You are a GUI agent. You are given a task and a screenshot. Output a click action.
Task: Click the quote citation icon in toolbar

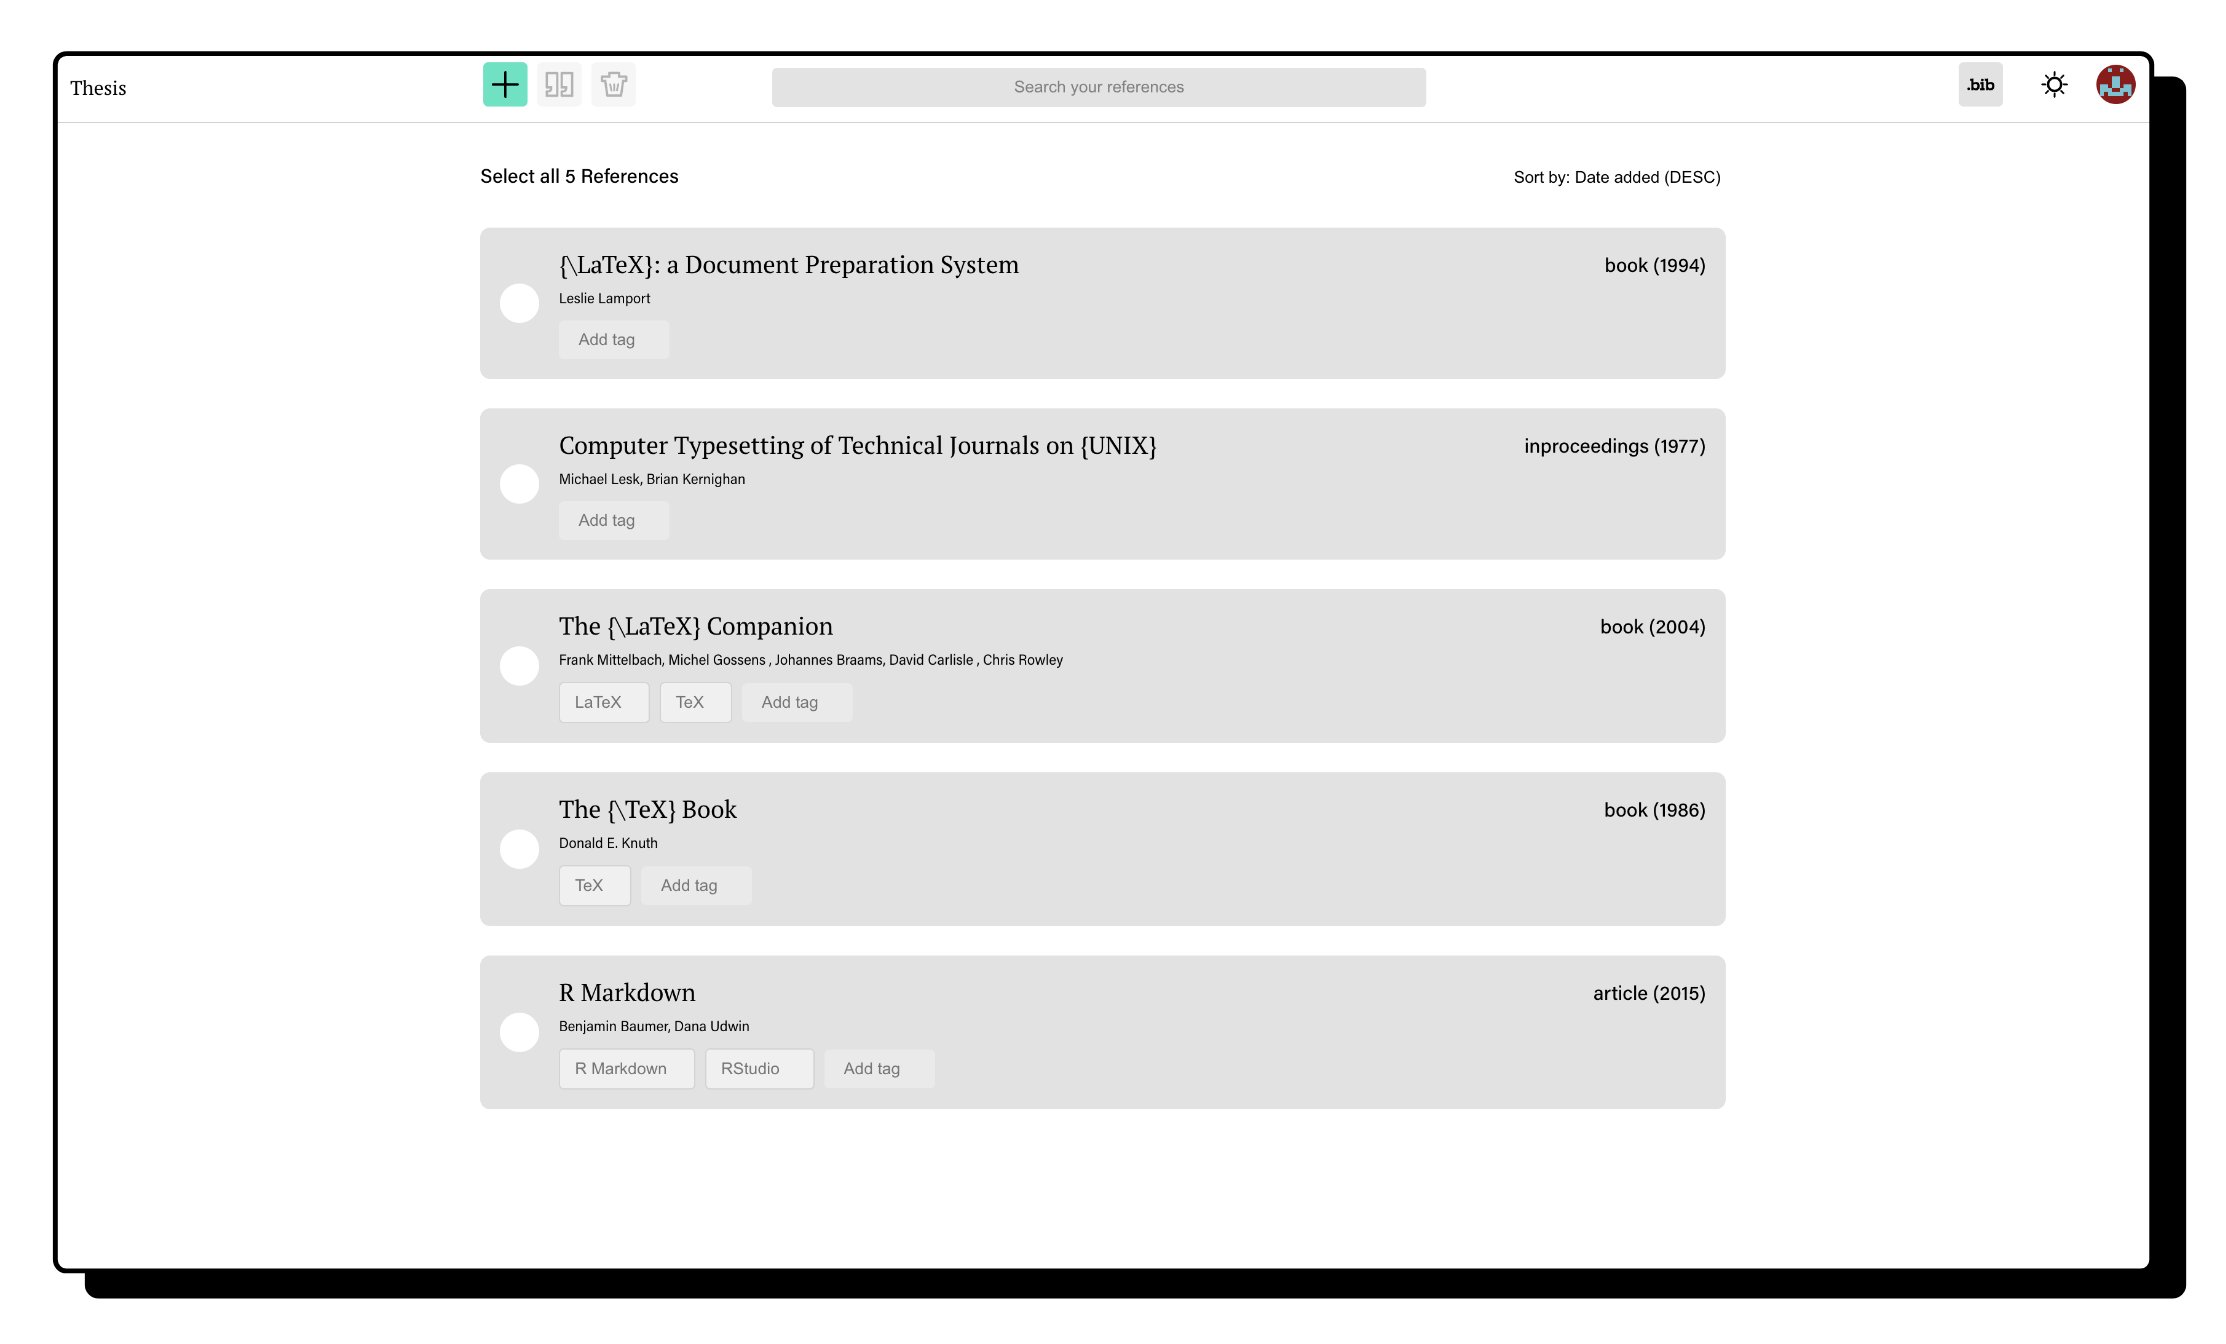[x=559, y=85]
